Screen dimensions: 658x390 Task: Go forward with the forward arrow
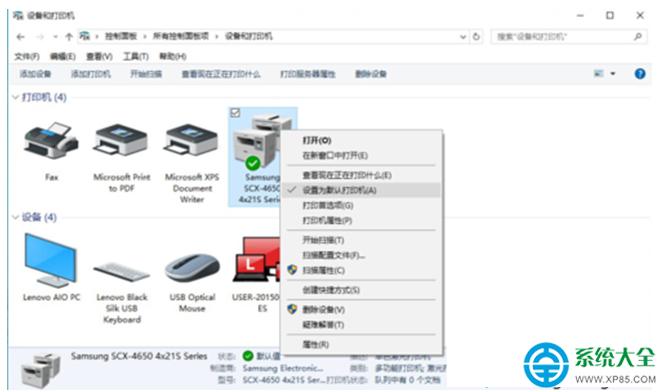(40, 37)
